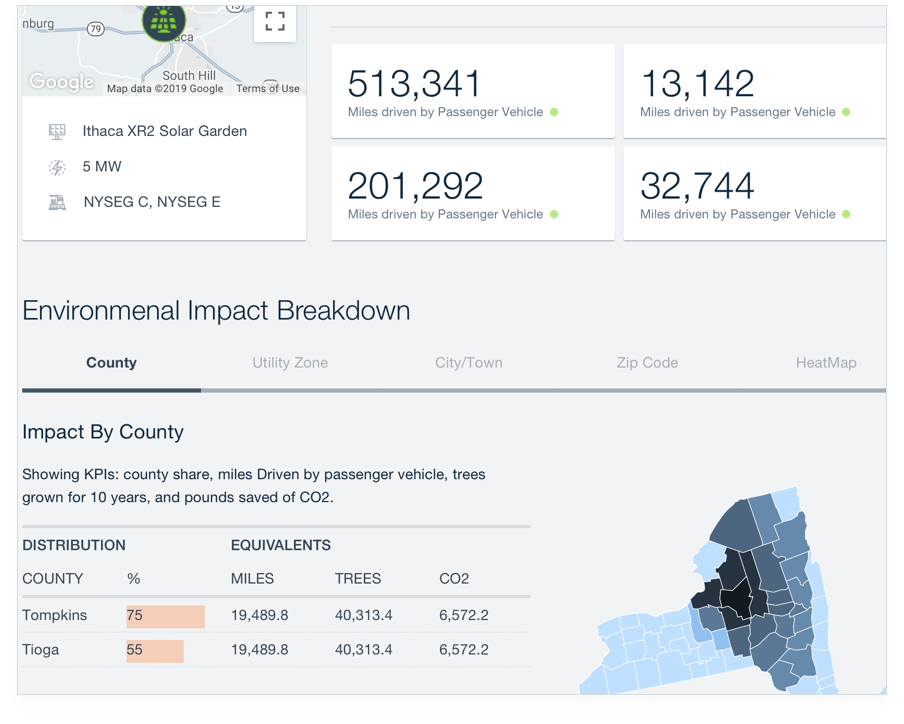Click the Tompkins 75 percent bar
Viewport: 904px width, 724px height.
[x=165, y=616]
